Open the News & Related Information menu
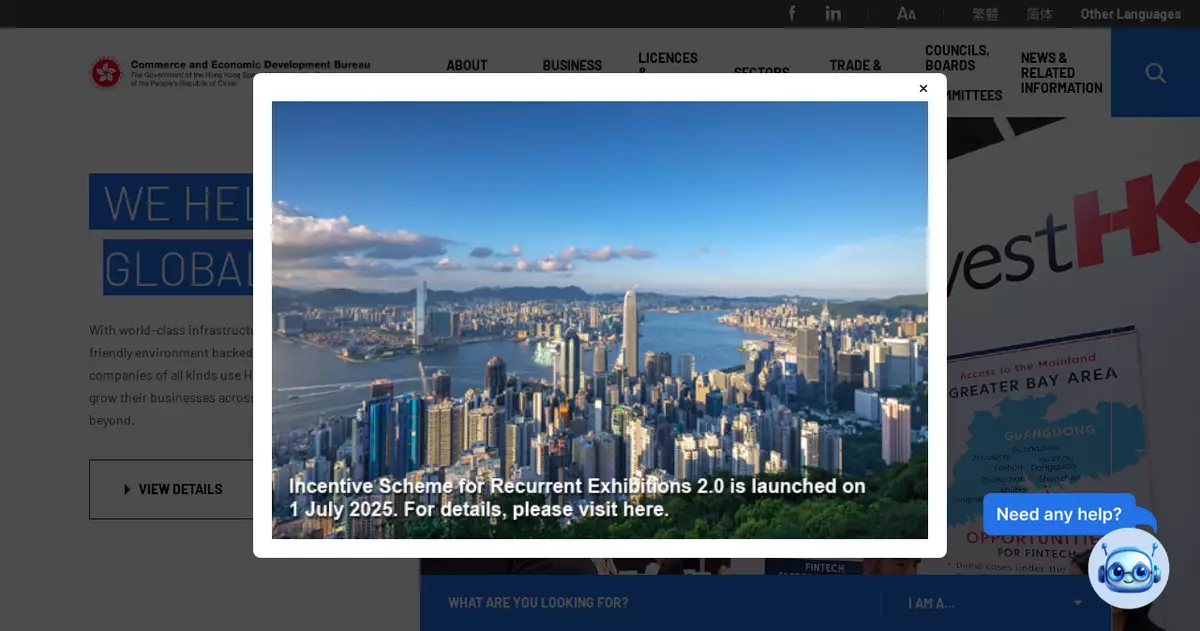The height and width of the screenshot is (631, 1200). coord(1061,73)
